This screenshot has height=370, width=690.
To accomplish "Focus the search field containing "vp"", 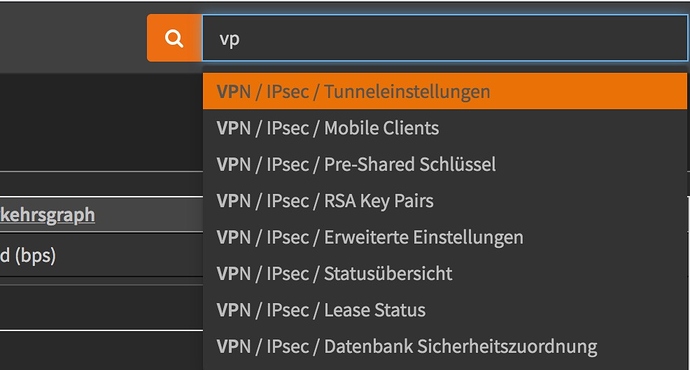I will (444, 38).
